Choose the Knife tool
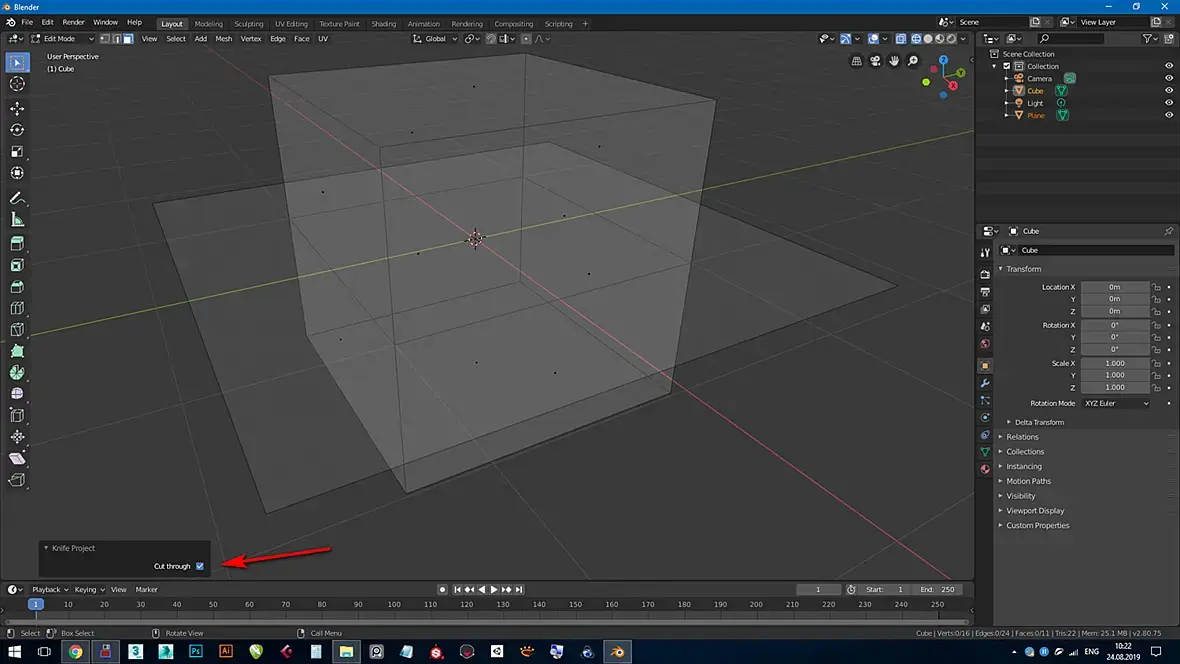 [x=17, y=329]
